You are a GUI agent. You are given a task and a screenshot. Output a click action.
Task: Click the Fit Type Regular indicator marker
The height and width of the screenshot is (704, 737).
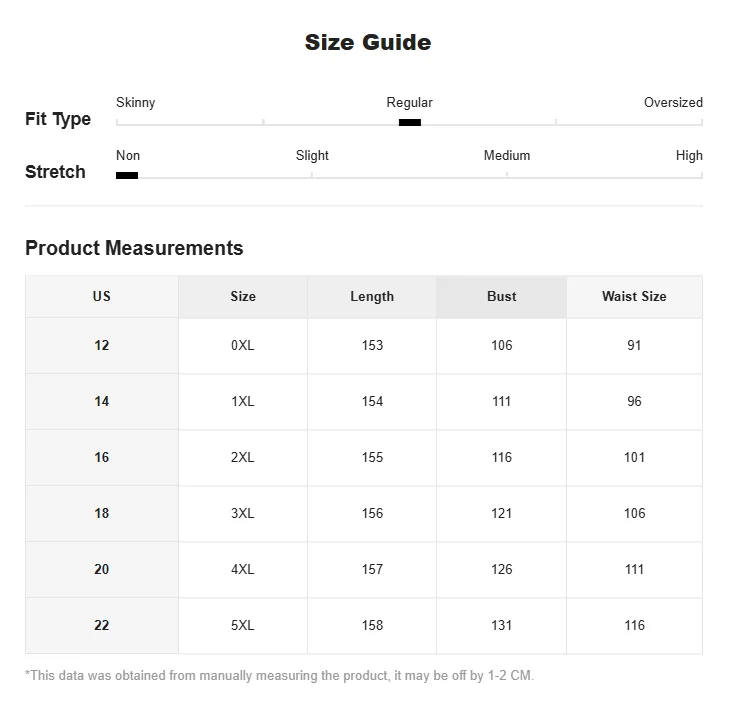point(409,123)
